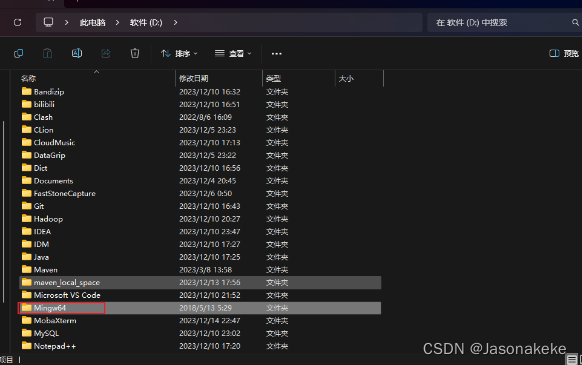Image resolution: width=582 pixels, height=365 pixels.
Task: Click the Clash folder icon
Action: point(26,117)
